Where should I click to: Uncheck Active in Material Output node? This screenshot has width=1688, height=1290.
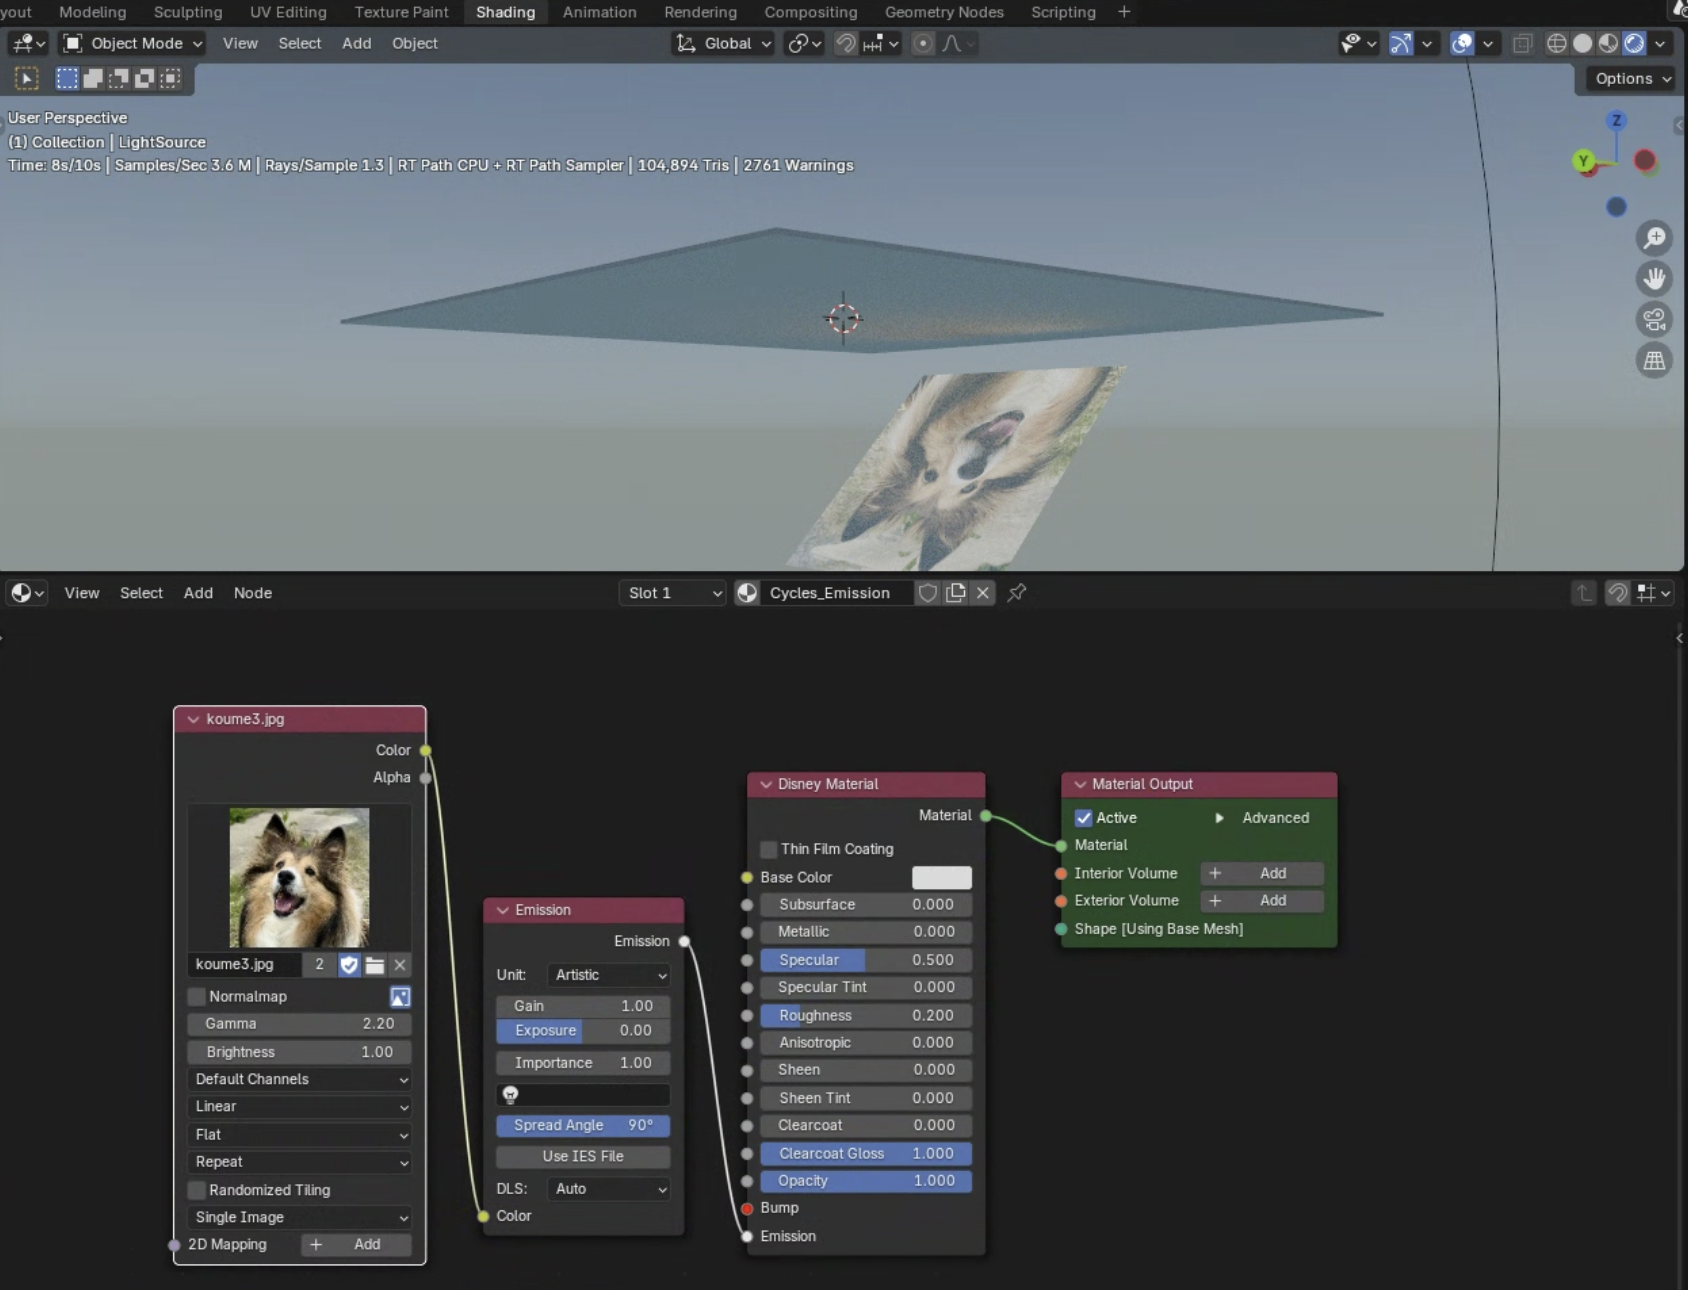[1084, 818]
